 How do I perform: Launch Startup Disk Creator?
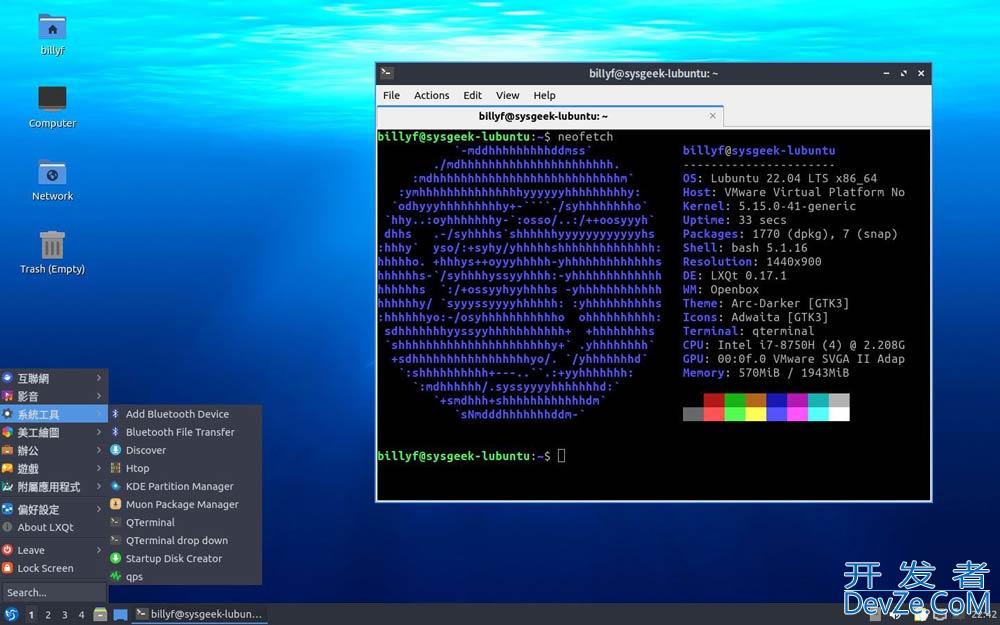pyautogui.click(x=185, y=558)
